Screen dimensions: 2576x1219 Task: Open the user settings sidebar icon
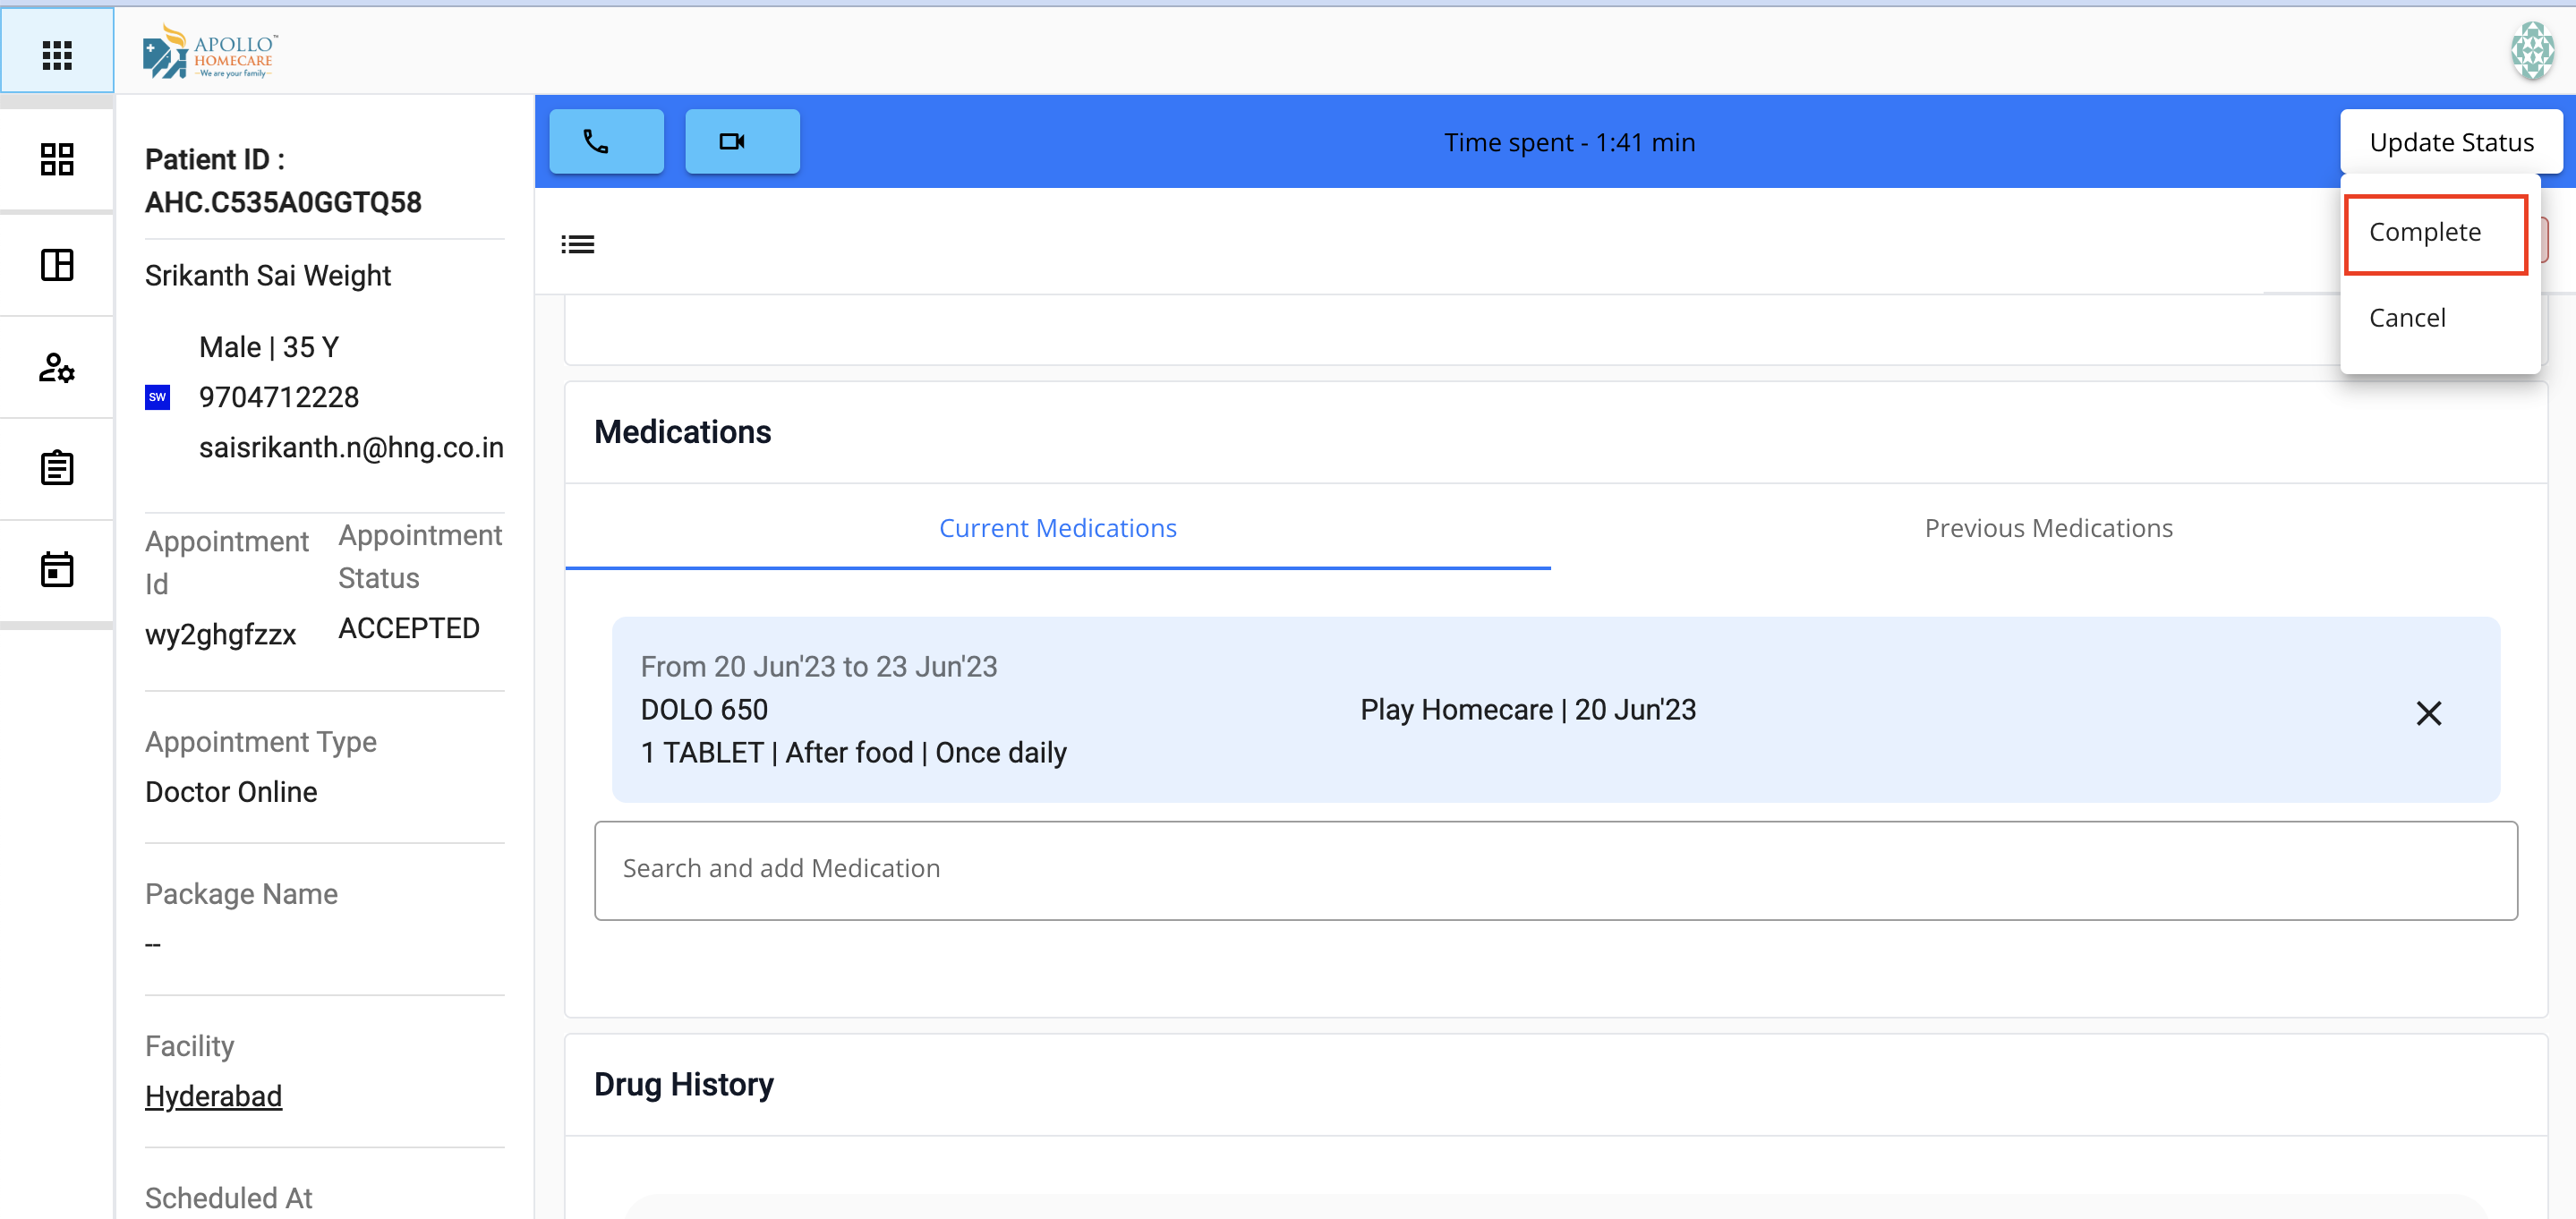coord(57,368)
